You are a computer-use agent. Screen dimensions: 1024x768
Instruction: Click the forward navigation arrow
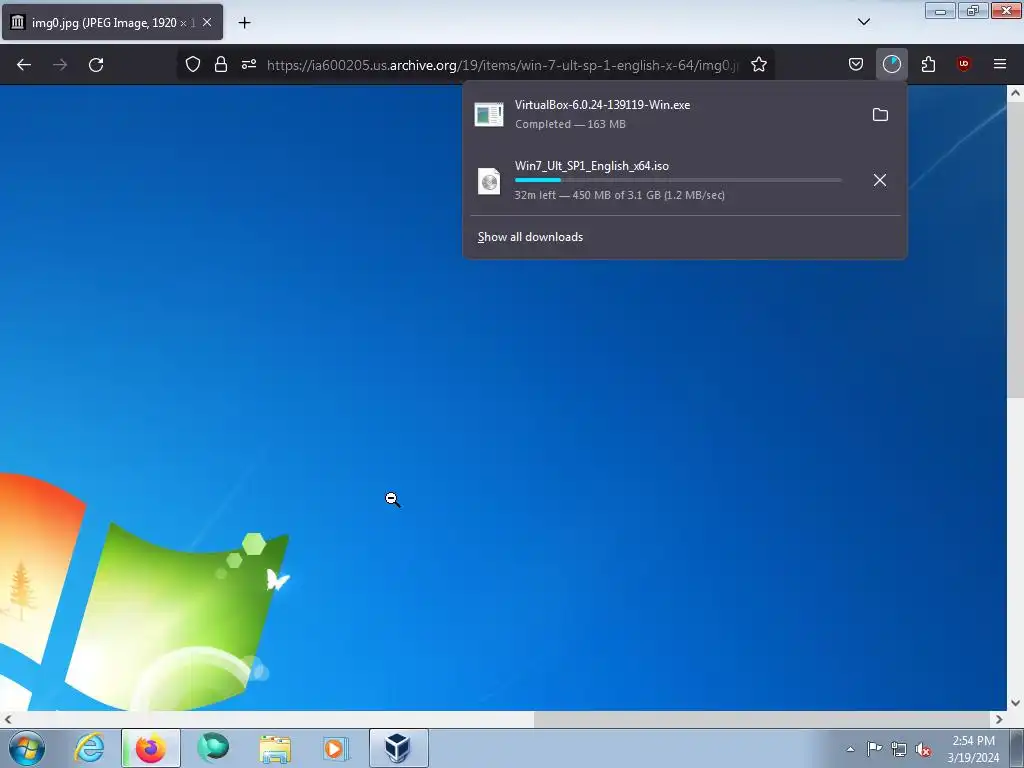[60, 65]
